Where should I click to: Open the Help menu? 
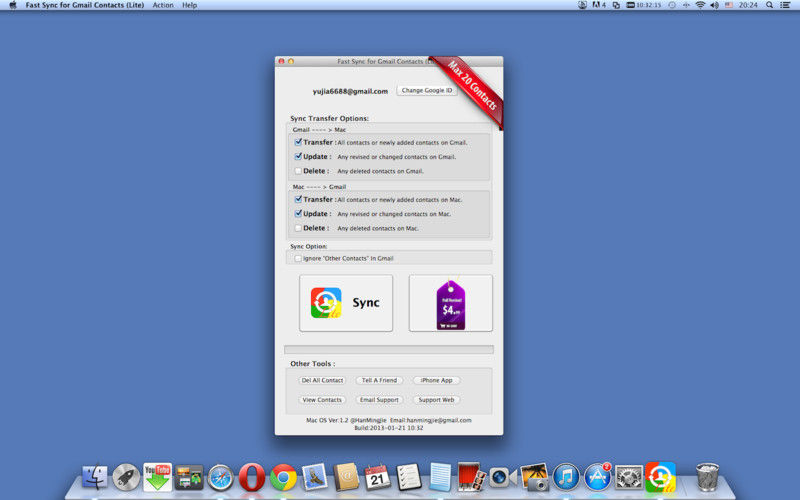[189, 5]
